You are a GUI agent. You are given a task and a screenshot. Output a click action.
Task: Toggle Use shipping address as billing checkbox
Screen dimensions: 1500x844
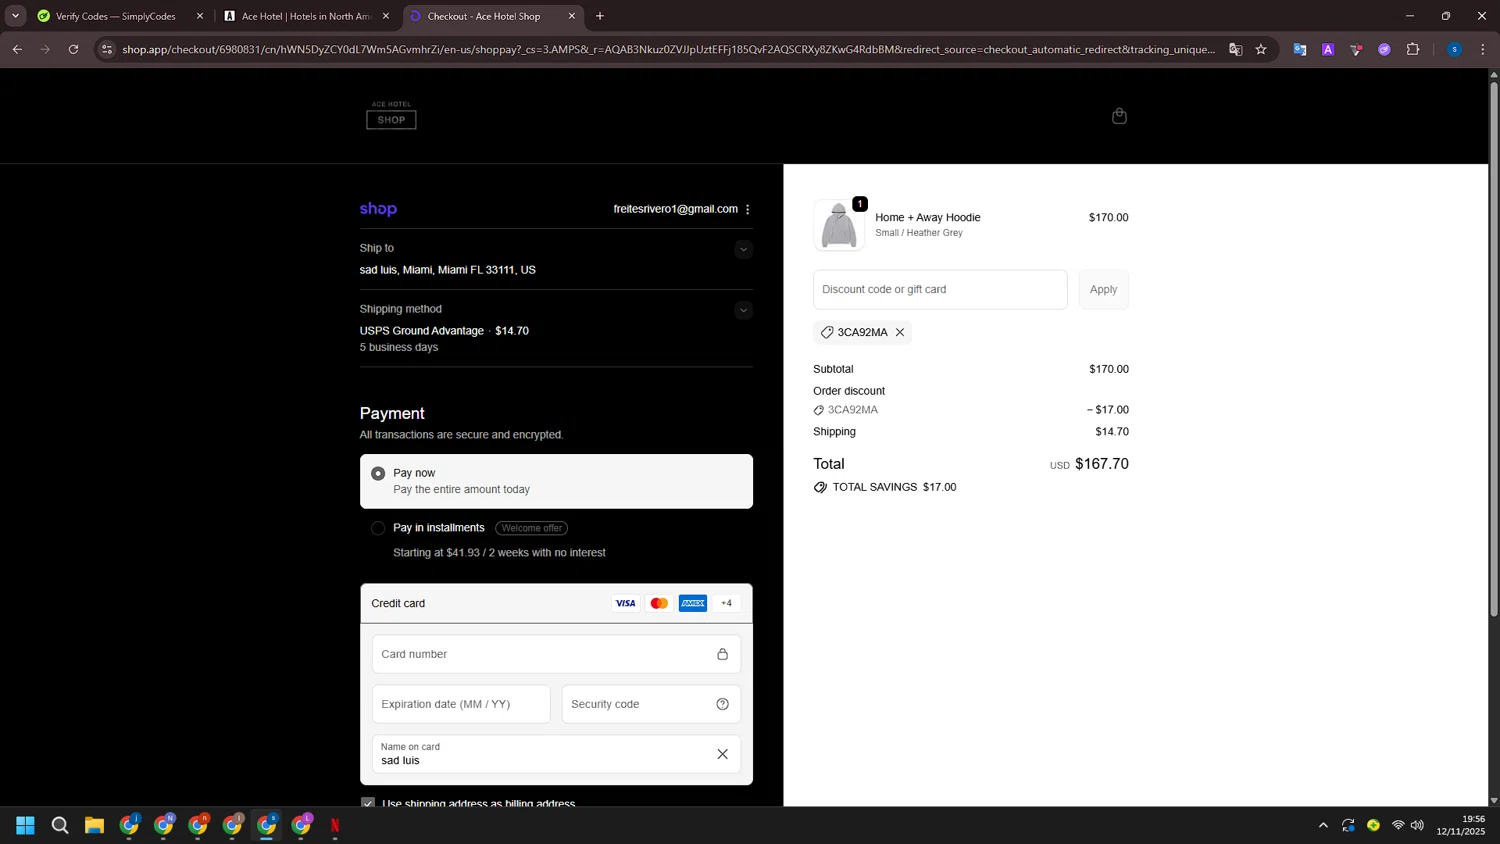click(x=368, y=802)
